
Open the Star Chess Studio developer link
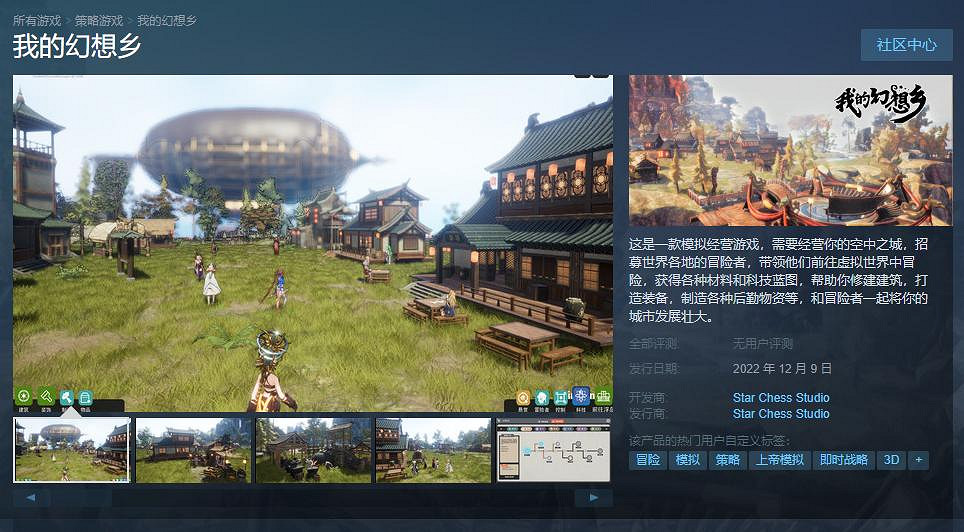[781, 397]
